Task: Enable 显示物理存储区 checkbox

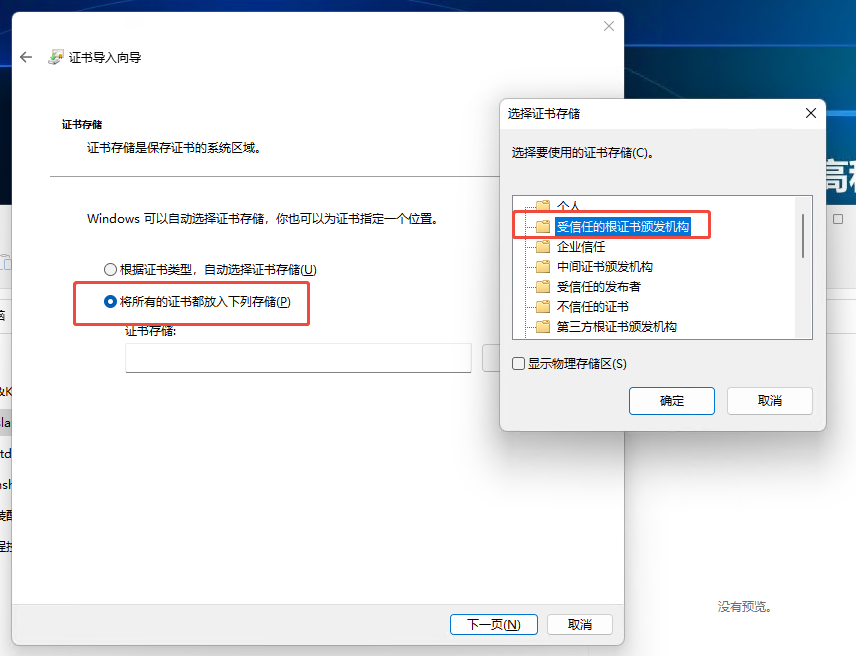Action: click(519, 363)
